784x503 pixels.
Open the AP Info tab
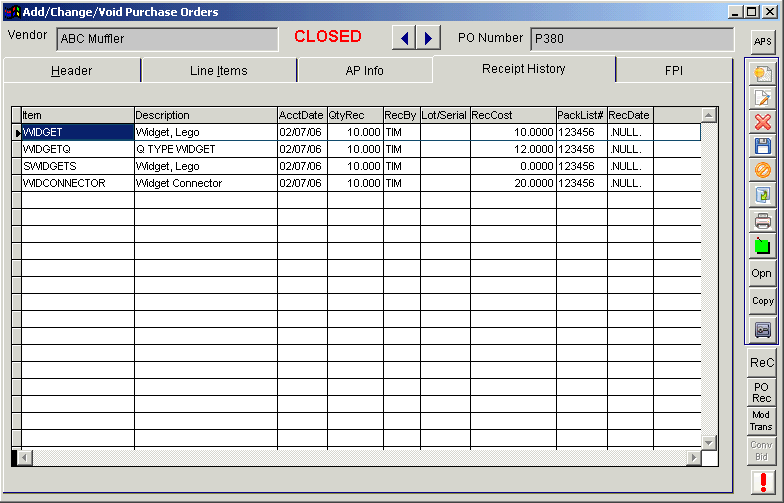click(x=364, y=70)
